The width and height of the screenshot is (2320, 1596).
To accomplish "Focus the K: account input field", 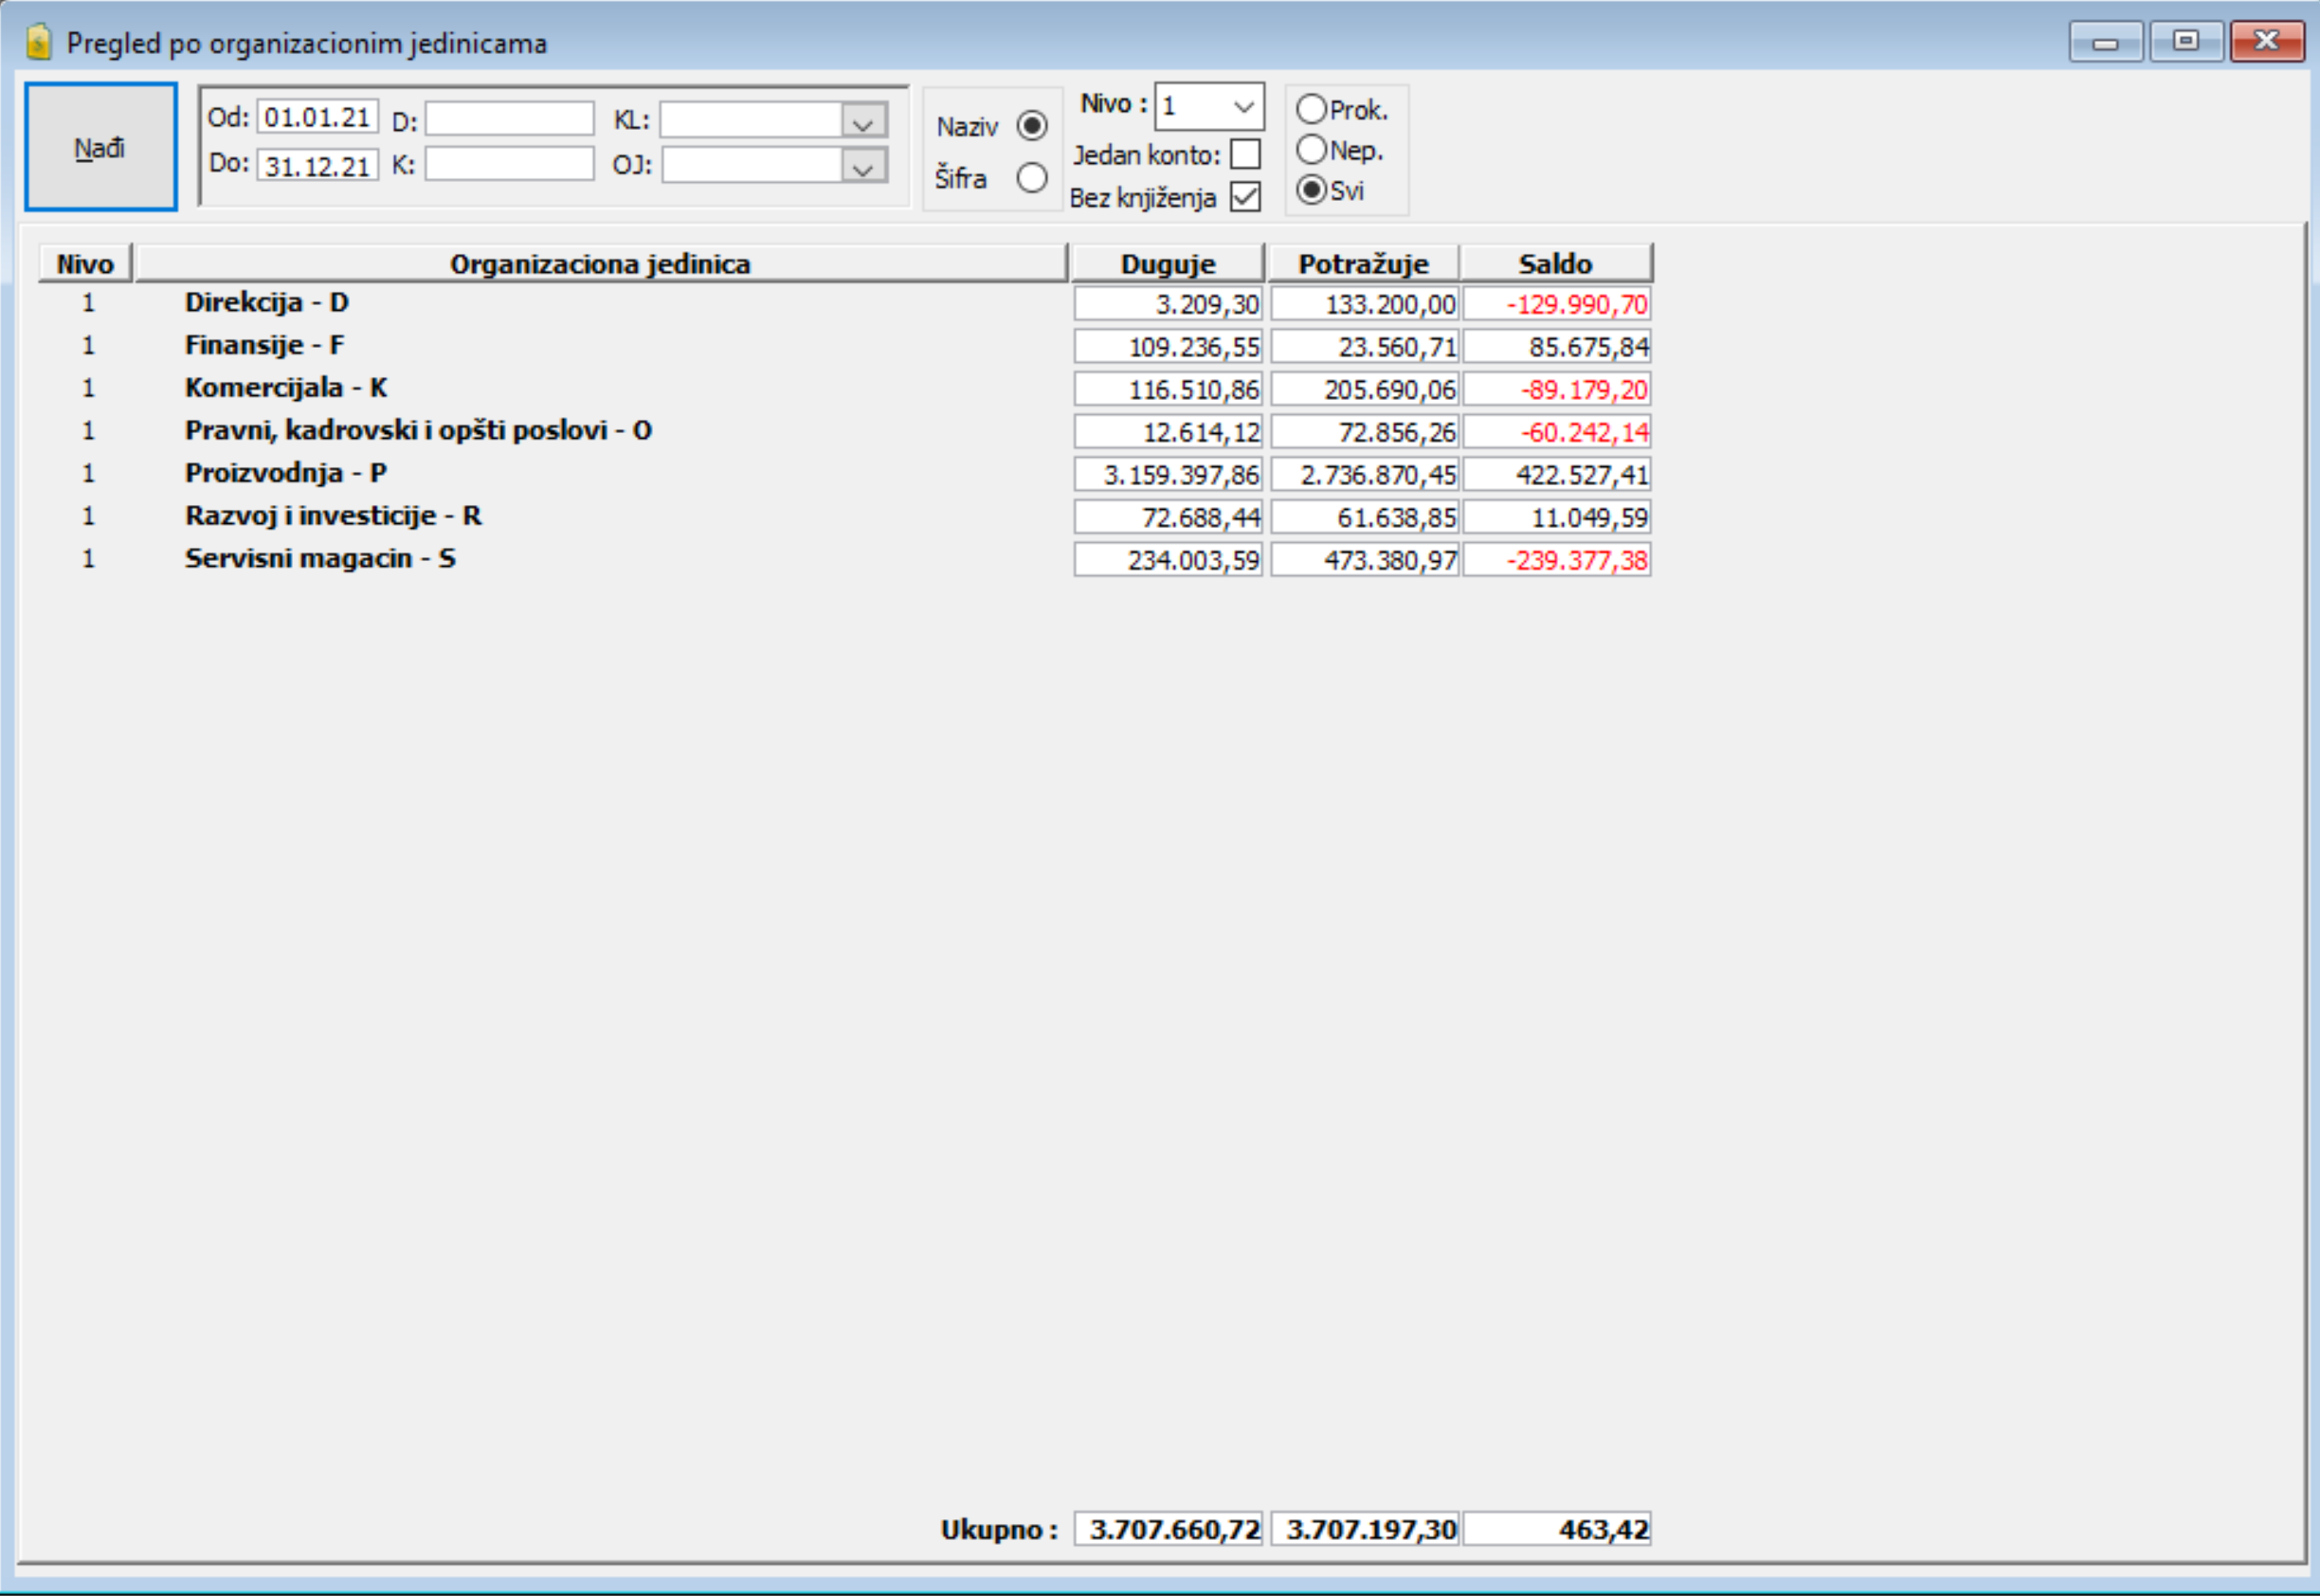I will [x=509, y=164].
